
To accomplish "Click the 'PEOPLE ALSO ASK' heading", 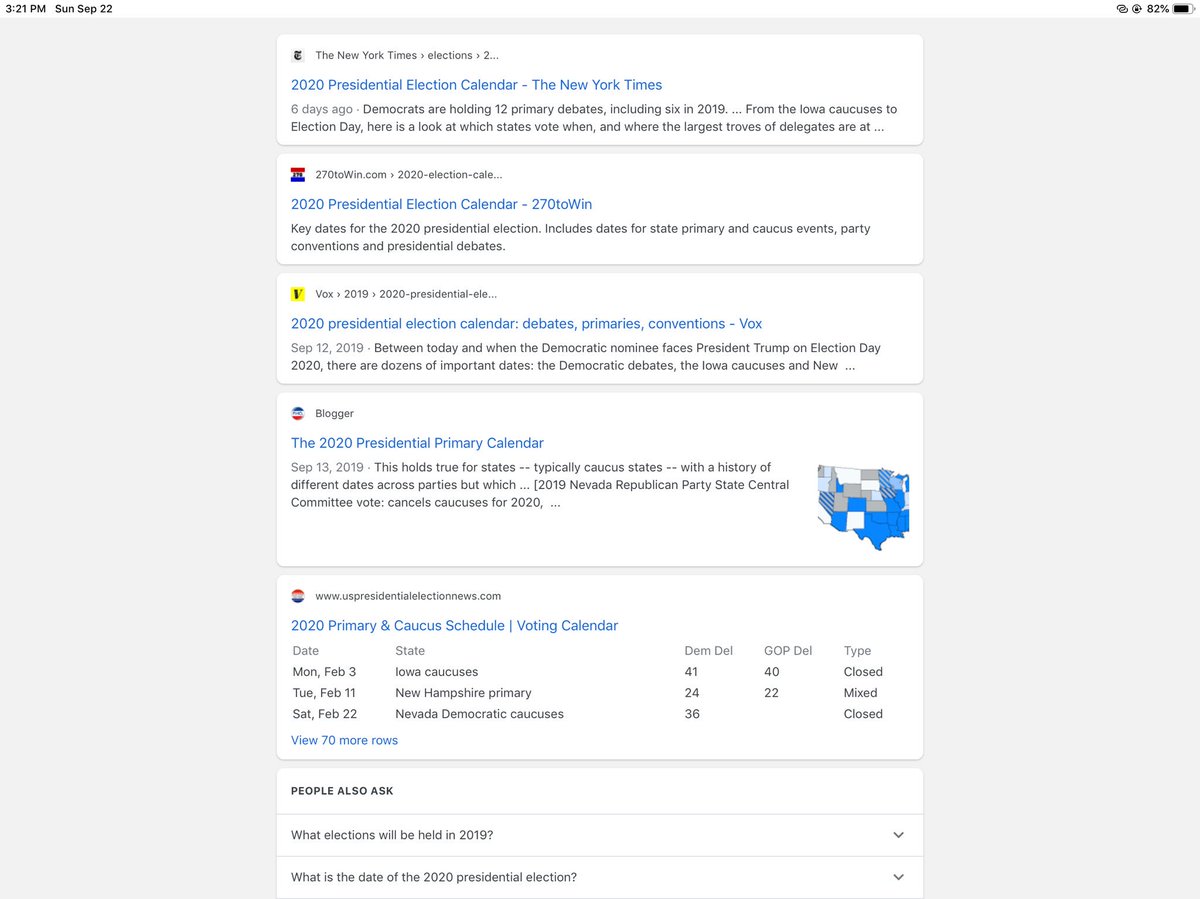I will (x=342, y=791).
